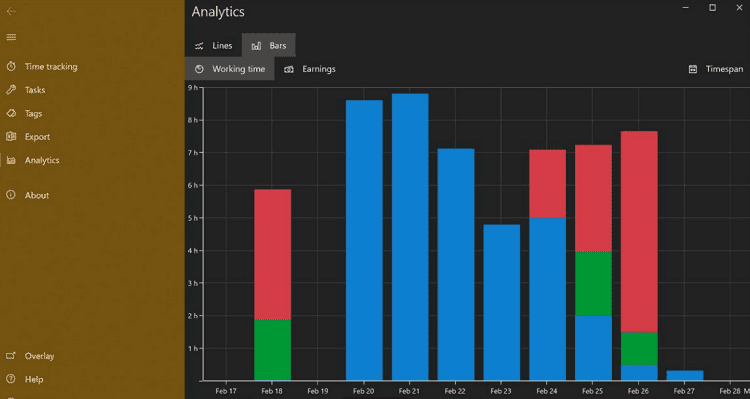Click the Working time pie icon

[x=199, y=69]
